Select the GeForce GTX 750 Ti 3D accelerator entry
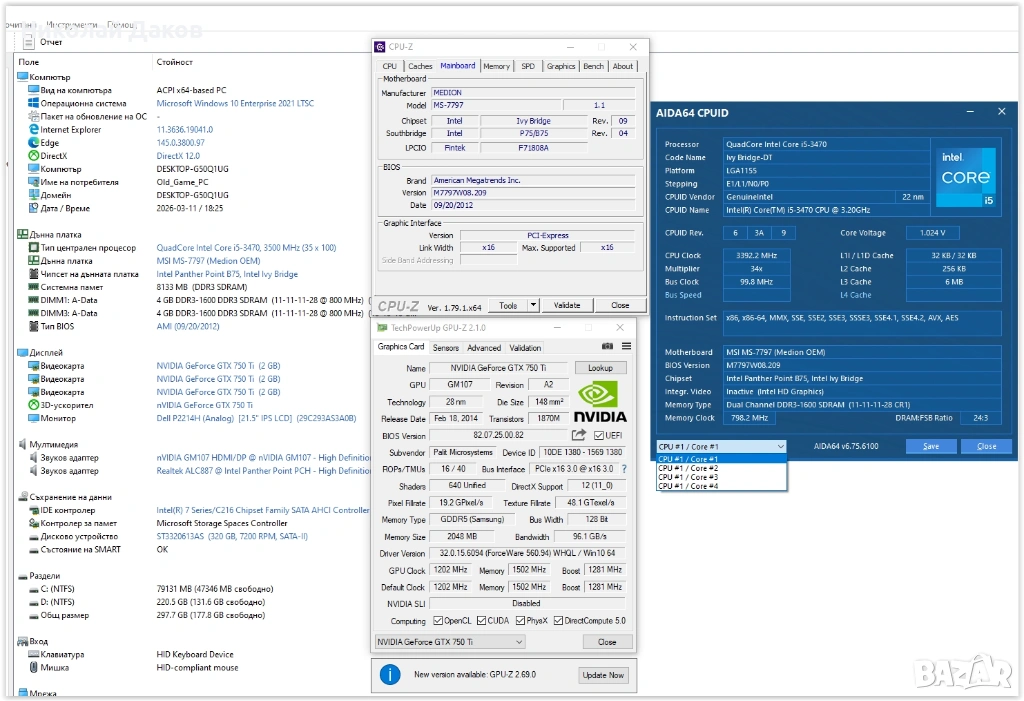The height and width of the screenshot is (701, 1024). coord(204,405)
